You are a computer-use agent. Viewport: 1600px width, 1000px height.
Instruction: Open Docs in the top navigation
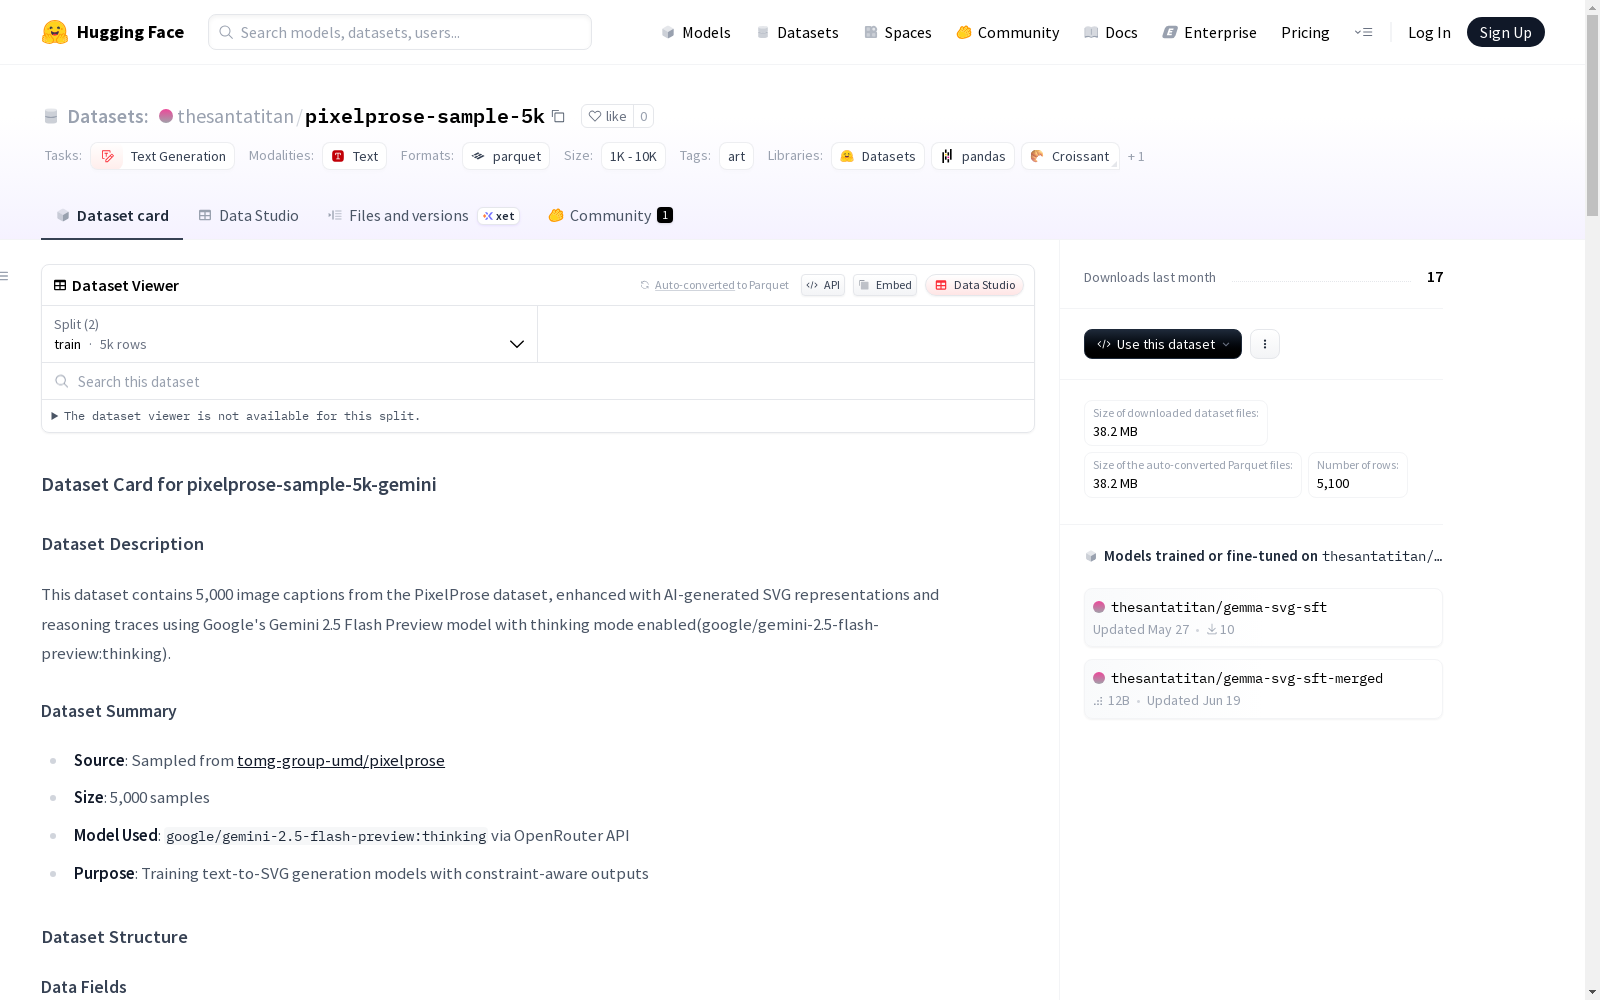pos(1111,32)
